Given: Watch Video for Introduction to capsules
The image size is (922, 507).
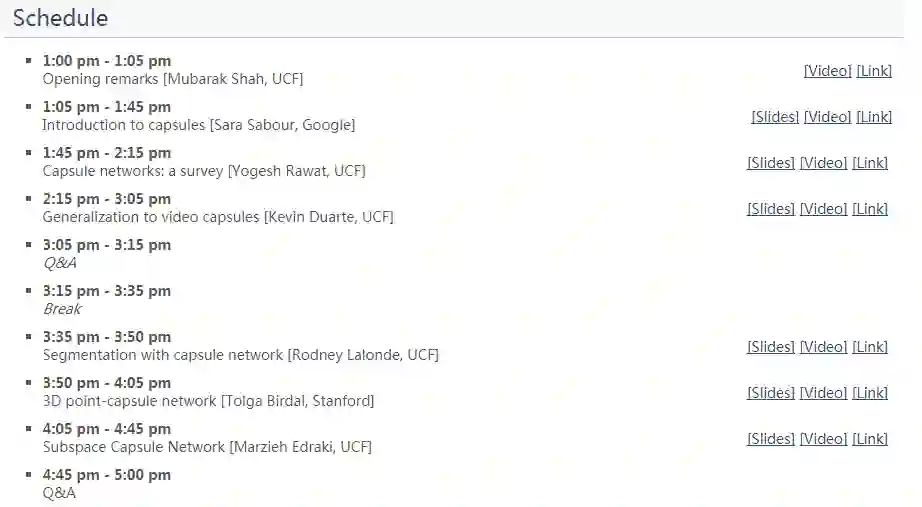Looking at the screenshot, I should [x=827, y=117].
